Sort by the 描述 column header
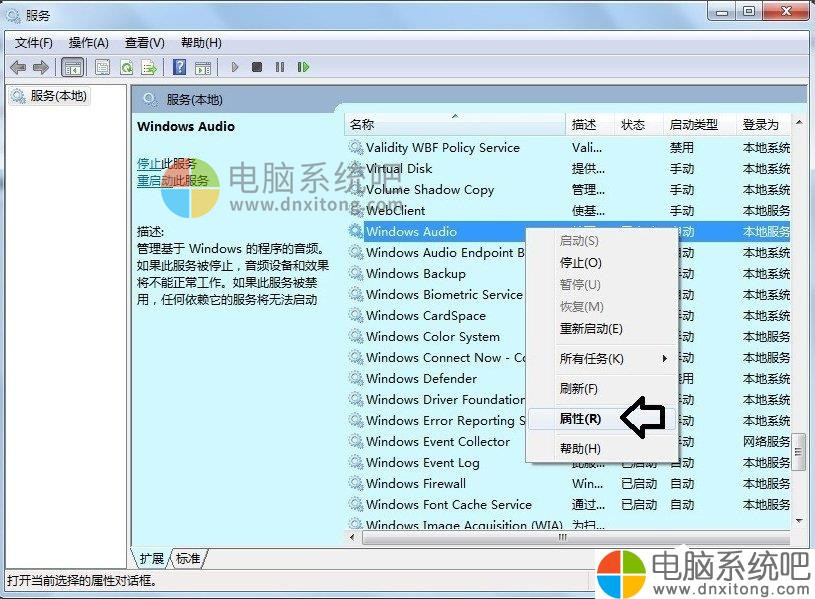 [589, 125]
